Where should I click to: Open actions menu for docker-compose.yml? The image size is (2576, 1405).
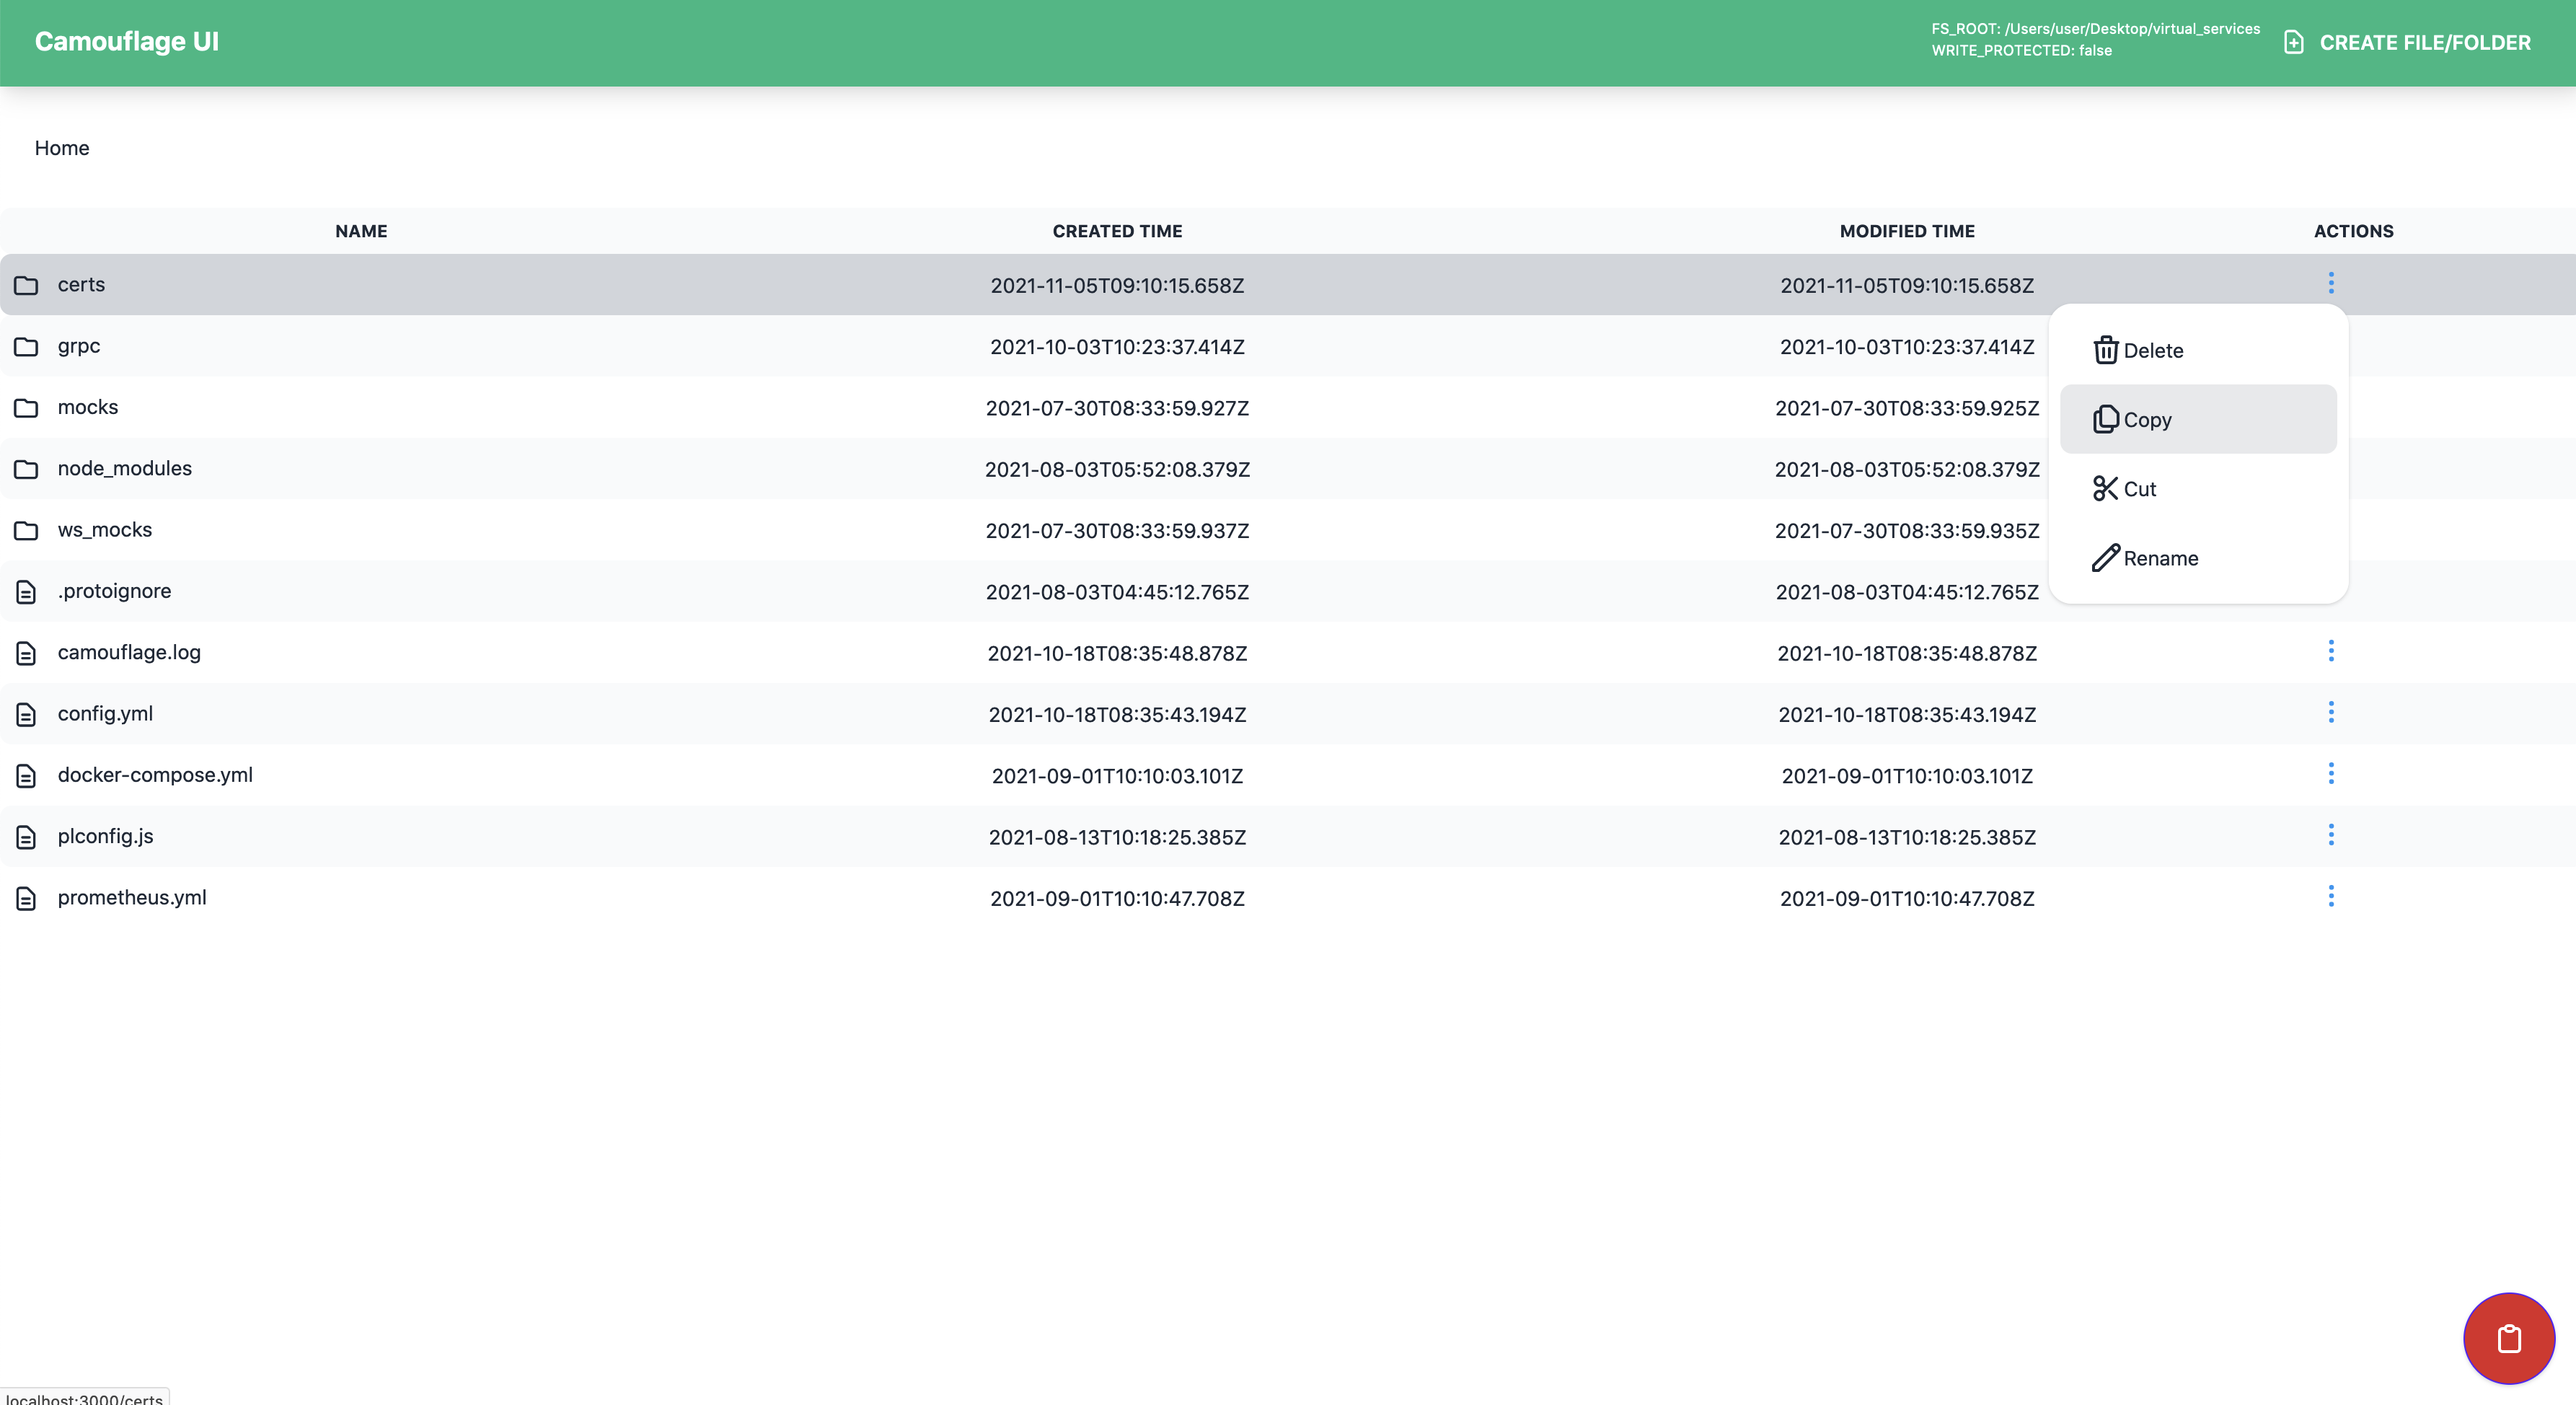2331,773
